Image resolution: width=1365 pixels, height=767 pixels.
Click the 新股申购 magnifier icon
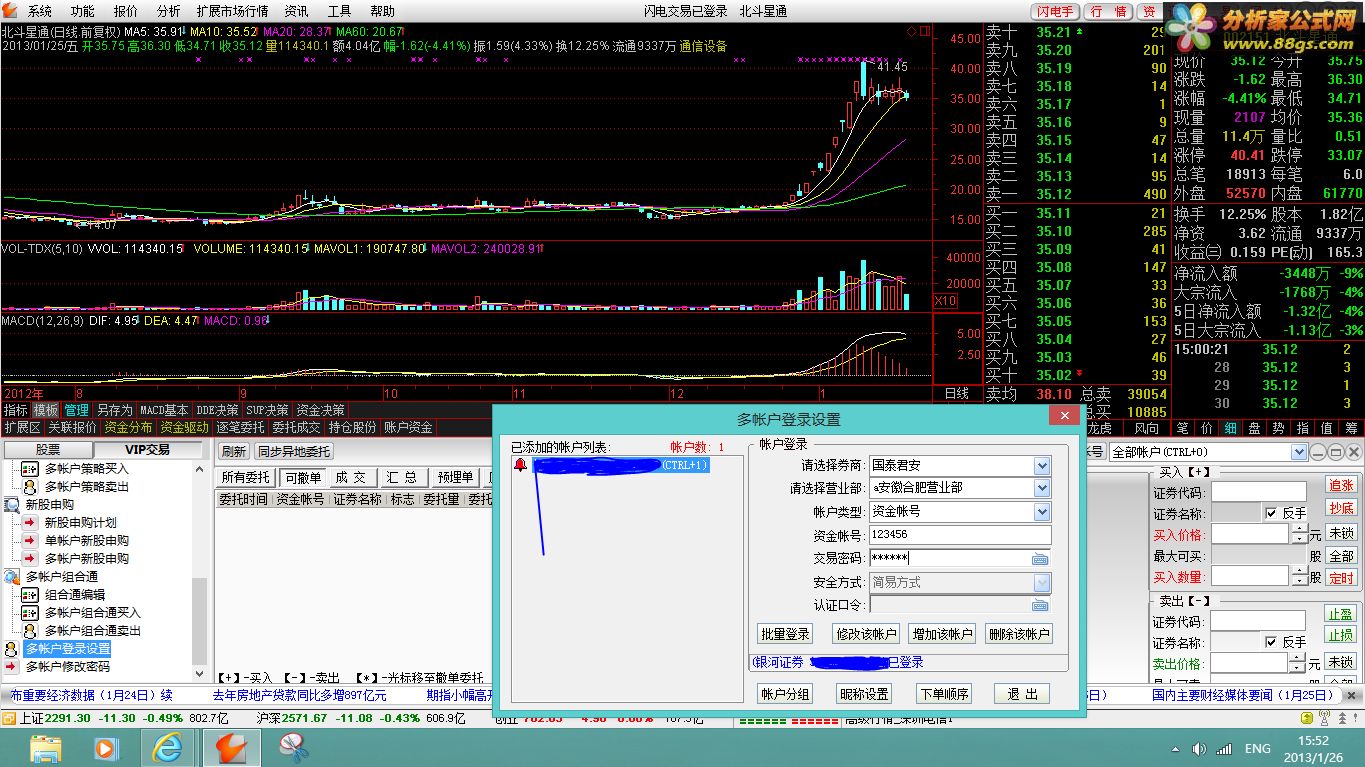(x=12, y=504)
